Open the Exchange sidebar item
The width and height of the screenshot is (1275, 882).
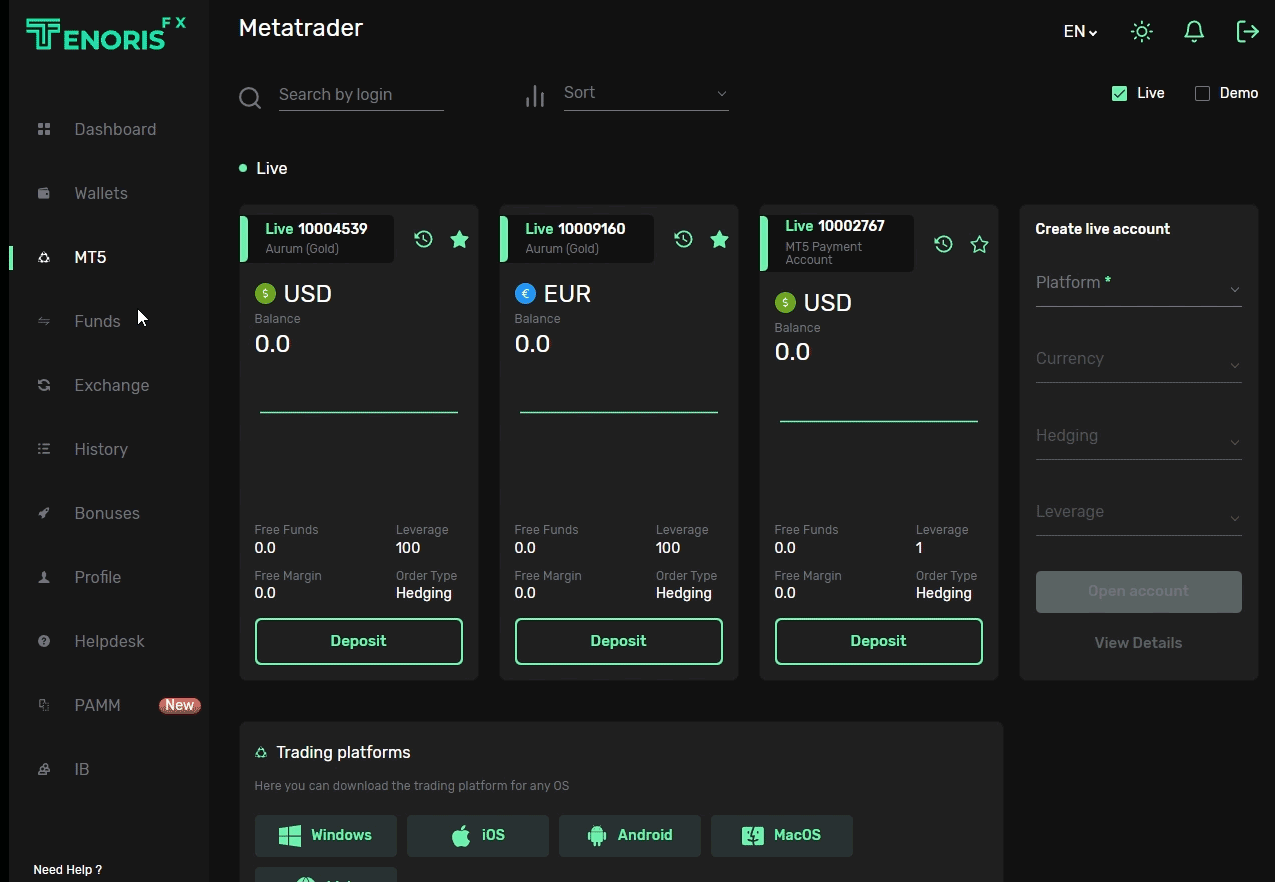[x=111, y=385]
